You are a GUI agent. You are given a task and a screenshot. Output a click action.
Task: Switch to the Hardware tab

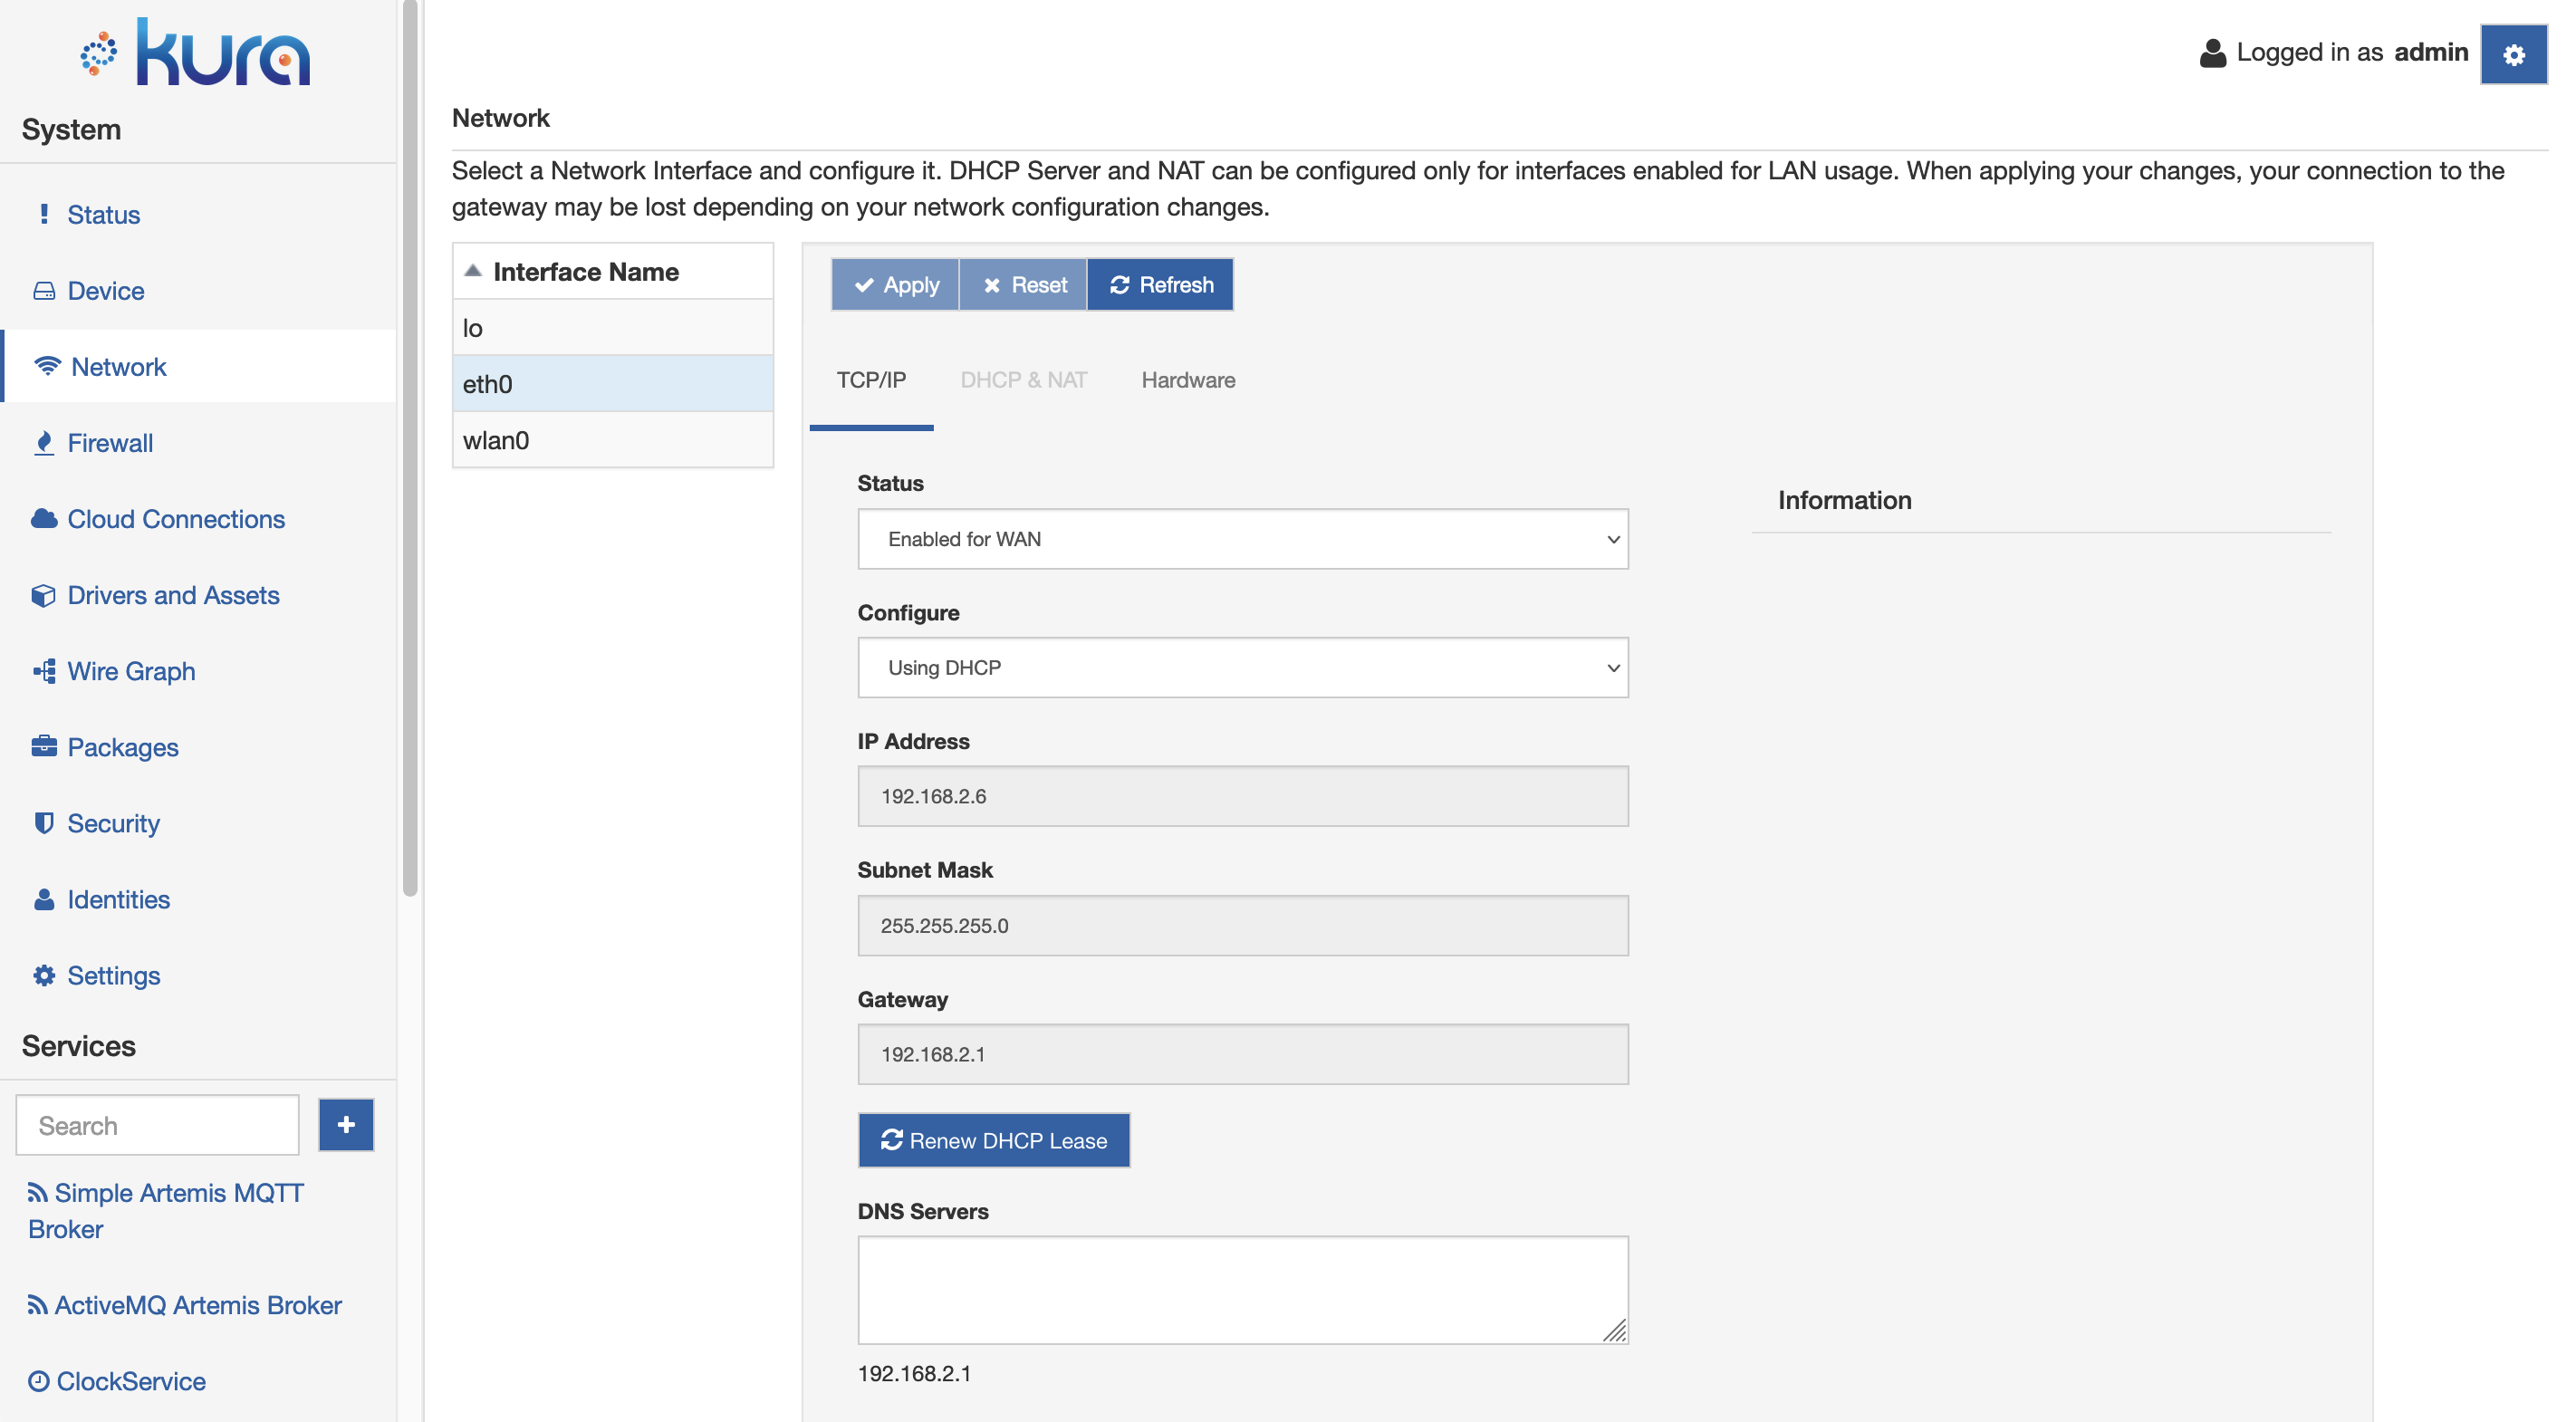pos(1187,379)
